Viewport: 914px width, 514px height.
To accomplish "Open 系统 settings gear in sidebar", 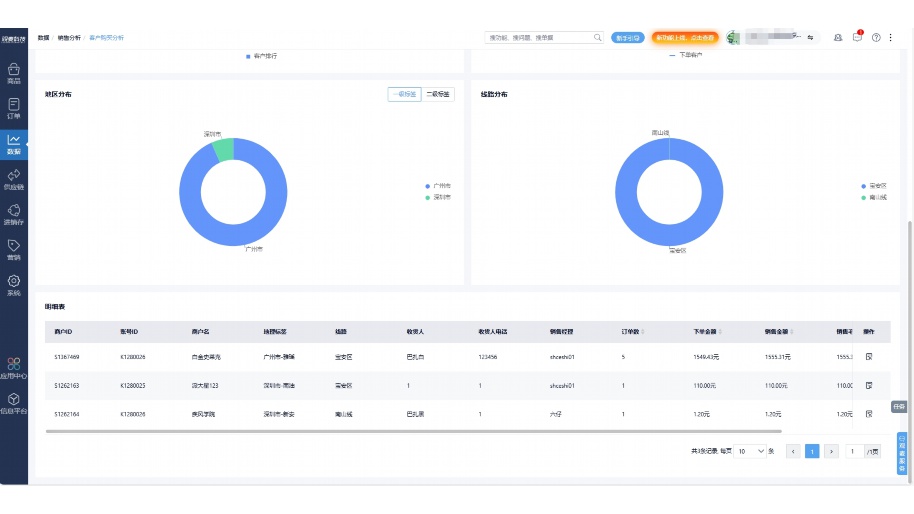I will pyautogui.click(x=13, y=285).
